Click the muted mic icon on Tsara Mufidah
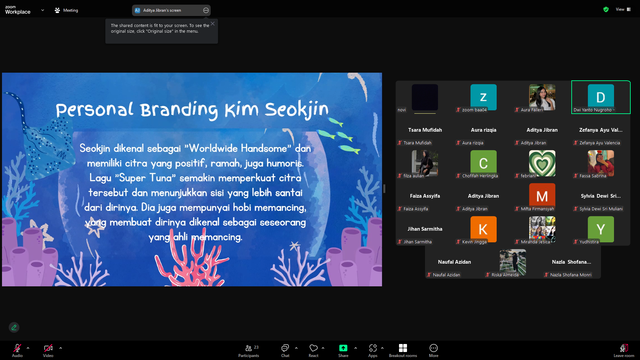This screenshot has height=360, width=640. point(400,142)
